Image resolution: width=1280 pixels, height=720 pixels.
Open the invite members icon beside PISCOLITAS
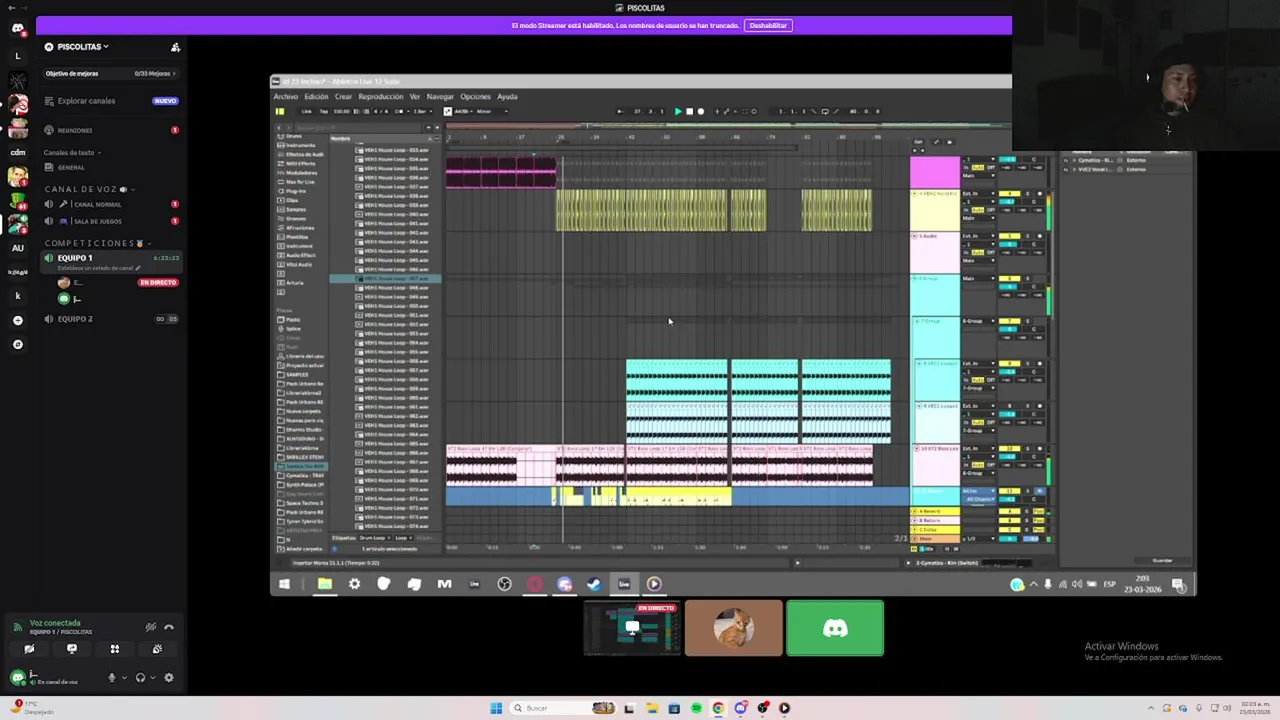(x=175, y=47)
